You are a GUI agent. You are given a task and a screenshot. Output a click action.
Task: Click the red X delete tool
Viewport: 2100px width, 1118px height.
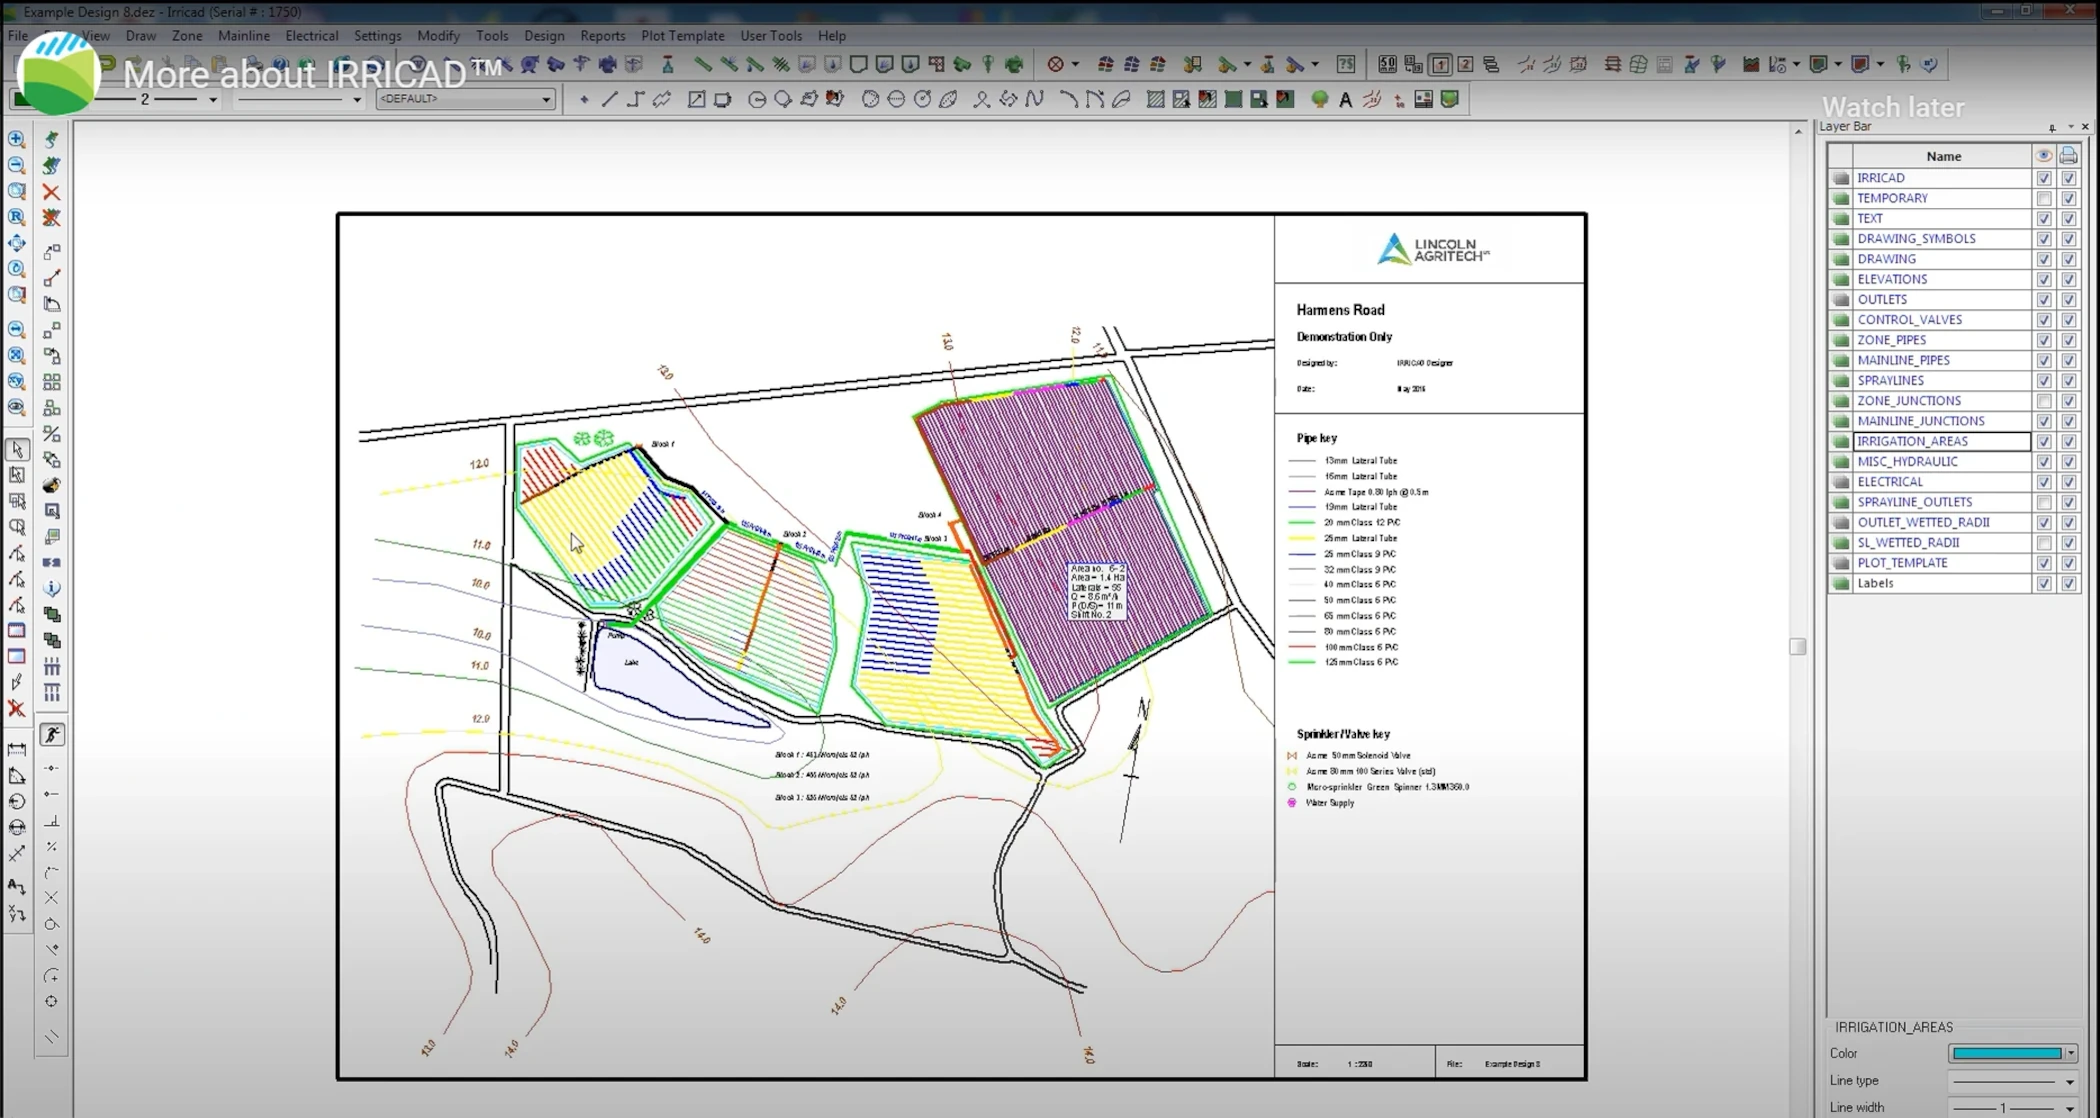51,192
